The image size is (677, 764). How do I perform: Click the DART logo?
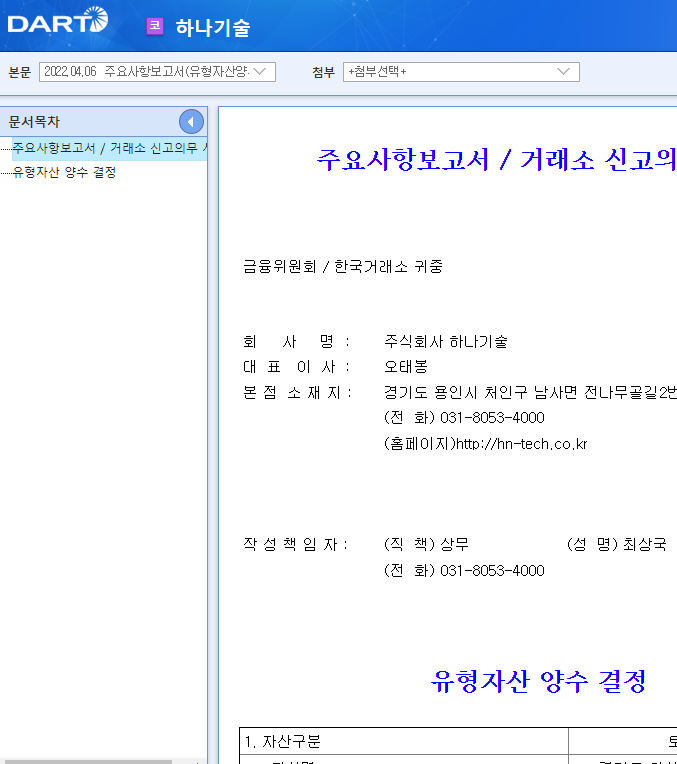pyautogui.click(x=58, y=21)
